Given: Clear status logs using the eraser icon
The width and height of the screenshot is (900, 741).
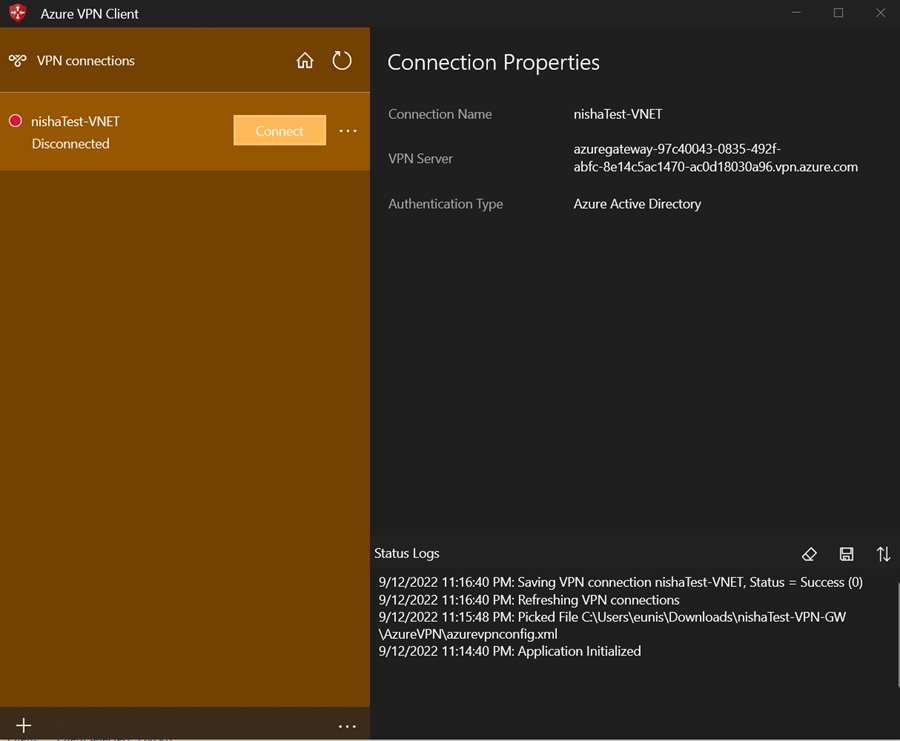Looking at the screenshot, I should pyautogui.click(x=810, y=554).
